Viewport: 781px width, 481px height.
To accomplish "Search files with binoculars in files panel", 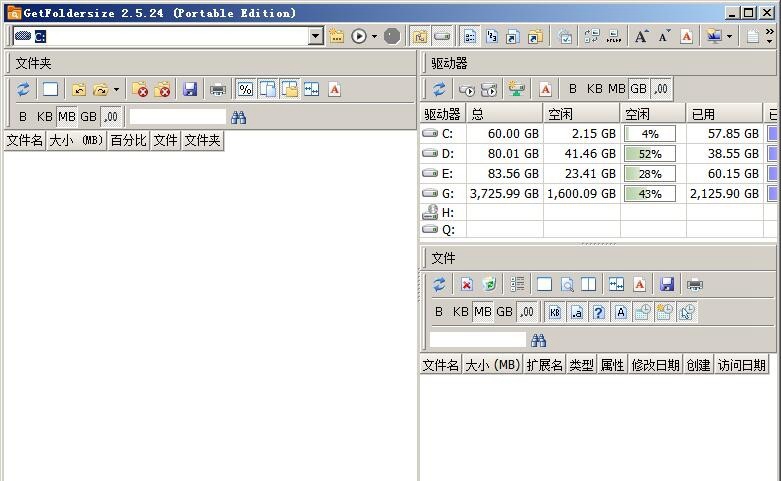I will (x=538, y=341).
